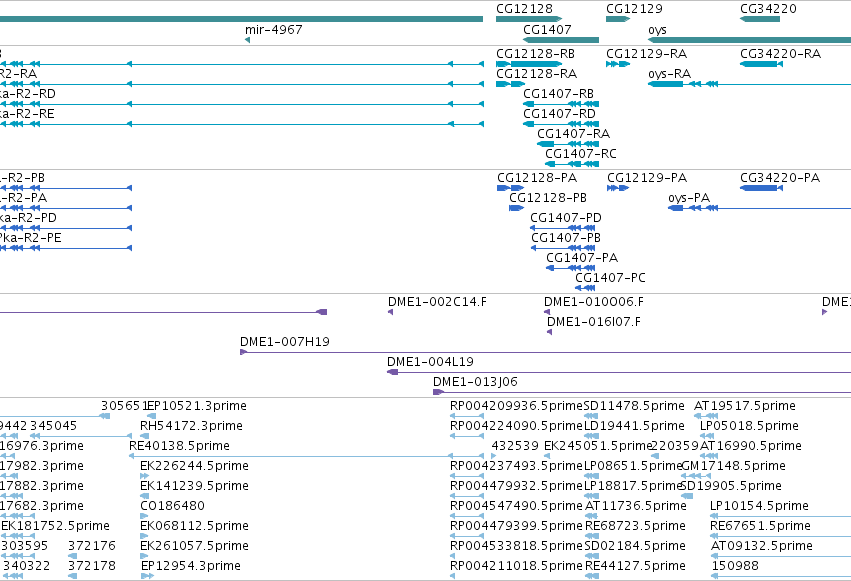Click the oys gene label
This screenshot has width=851, height=581.
click(657, 30)
